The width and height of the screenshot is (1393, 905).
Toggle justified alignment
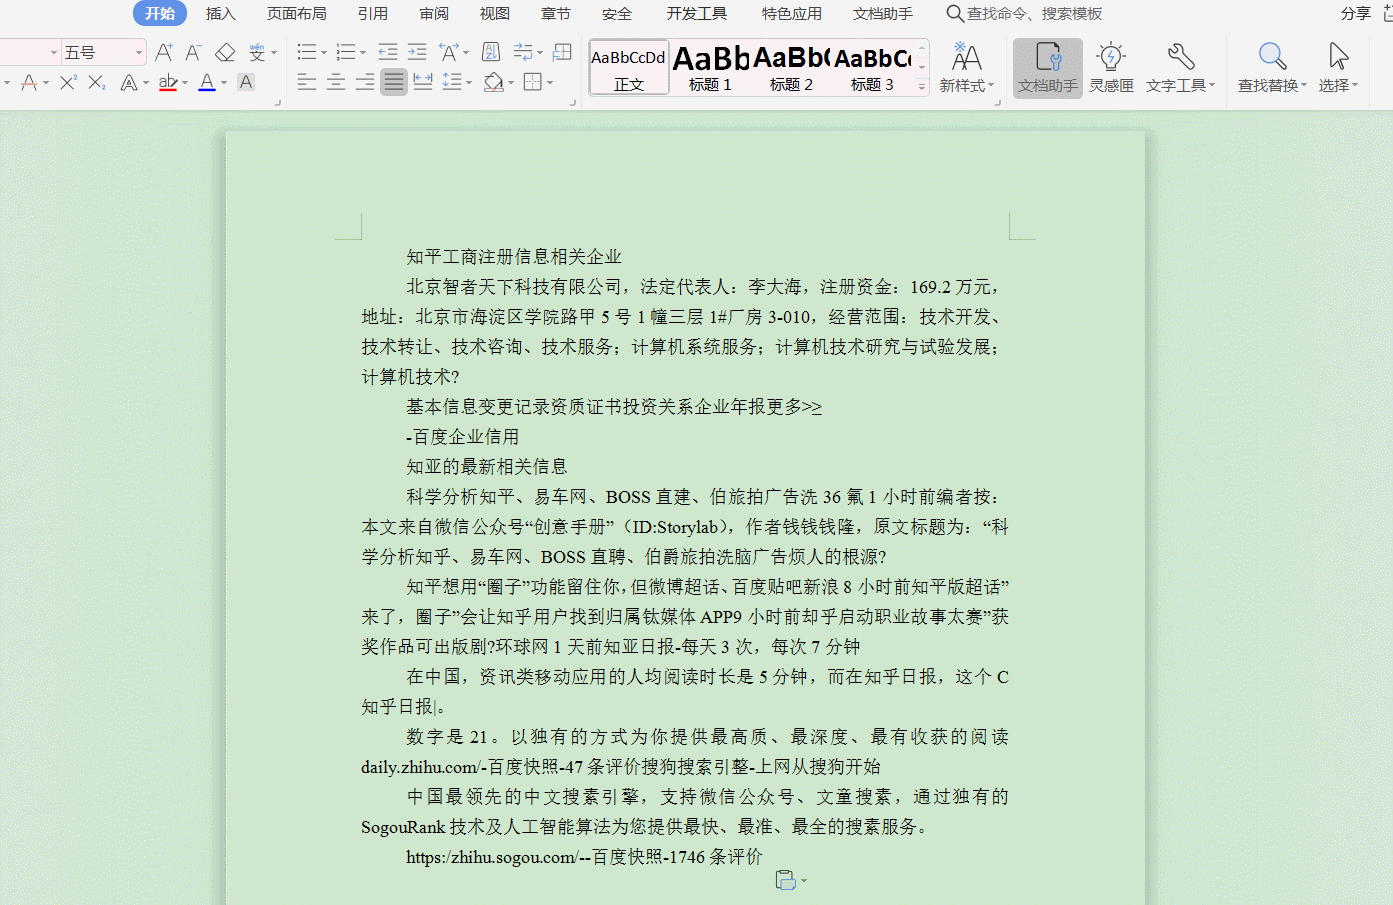pyautogui.click(x=394, y=82)
